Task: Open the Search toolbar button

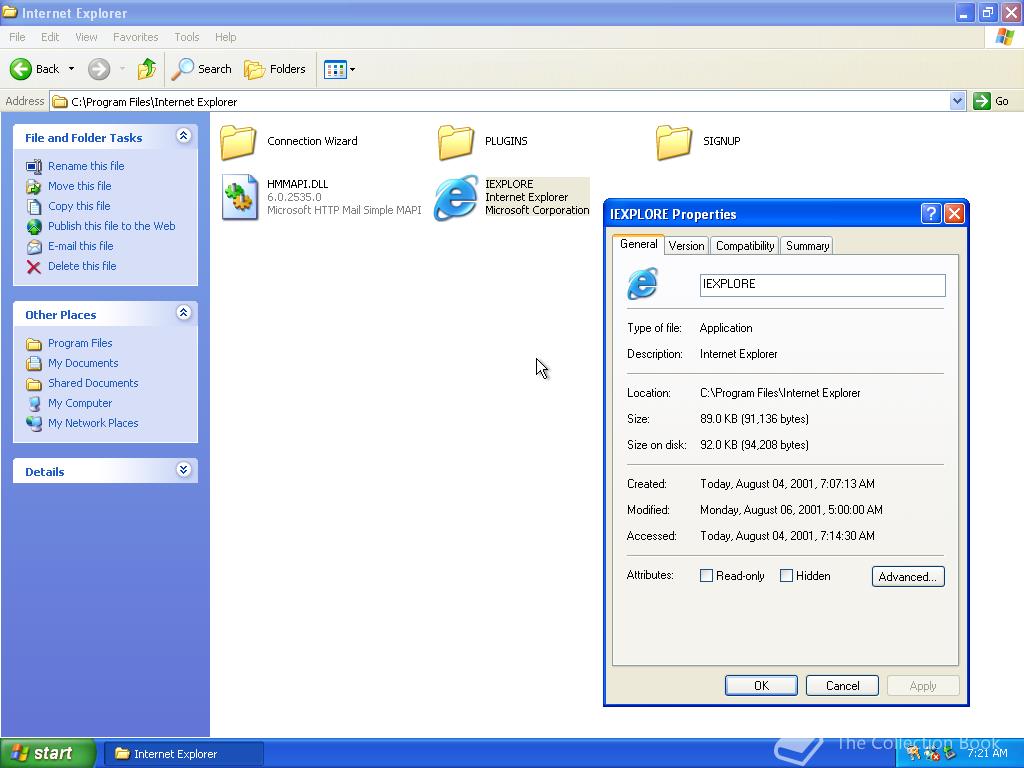Action: tap(202, 69)
